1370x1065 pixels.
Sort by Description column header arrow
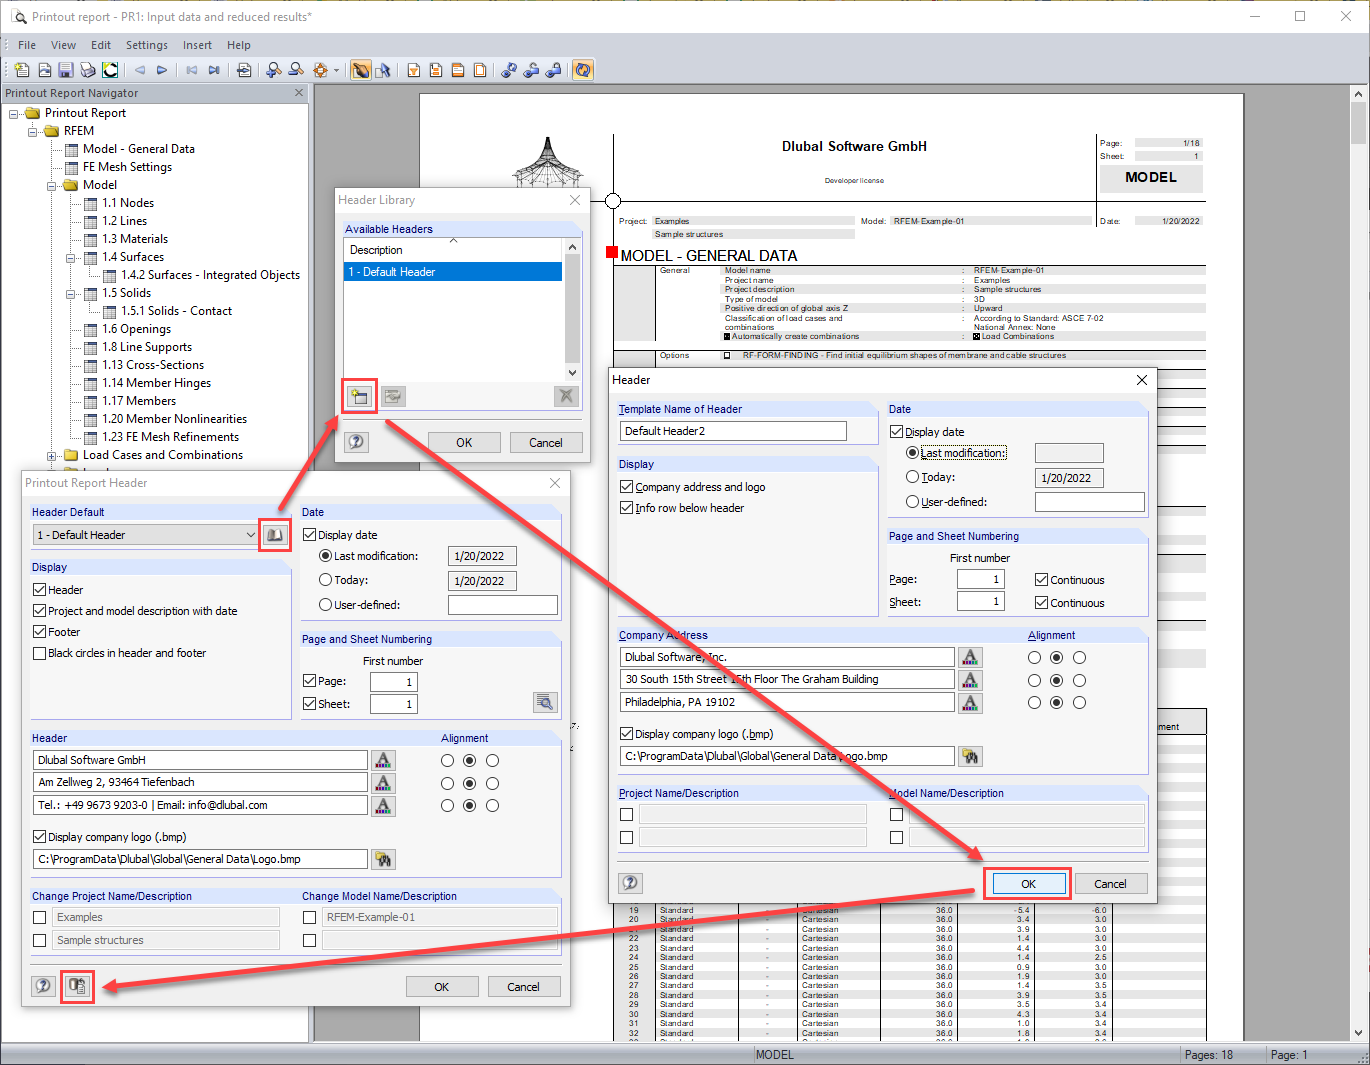click(454, 241)
